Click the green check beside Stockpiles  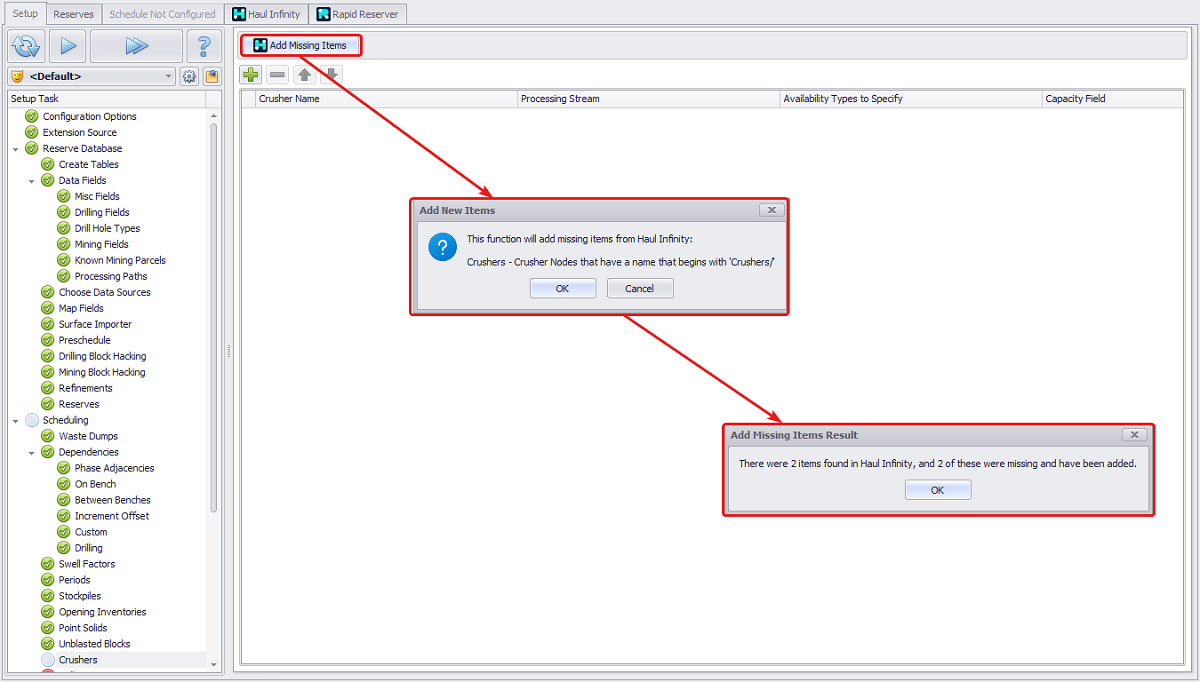coord(48,596)
